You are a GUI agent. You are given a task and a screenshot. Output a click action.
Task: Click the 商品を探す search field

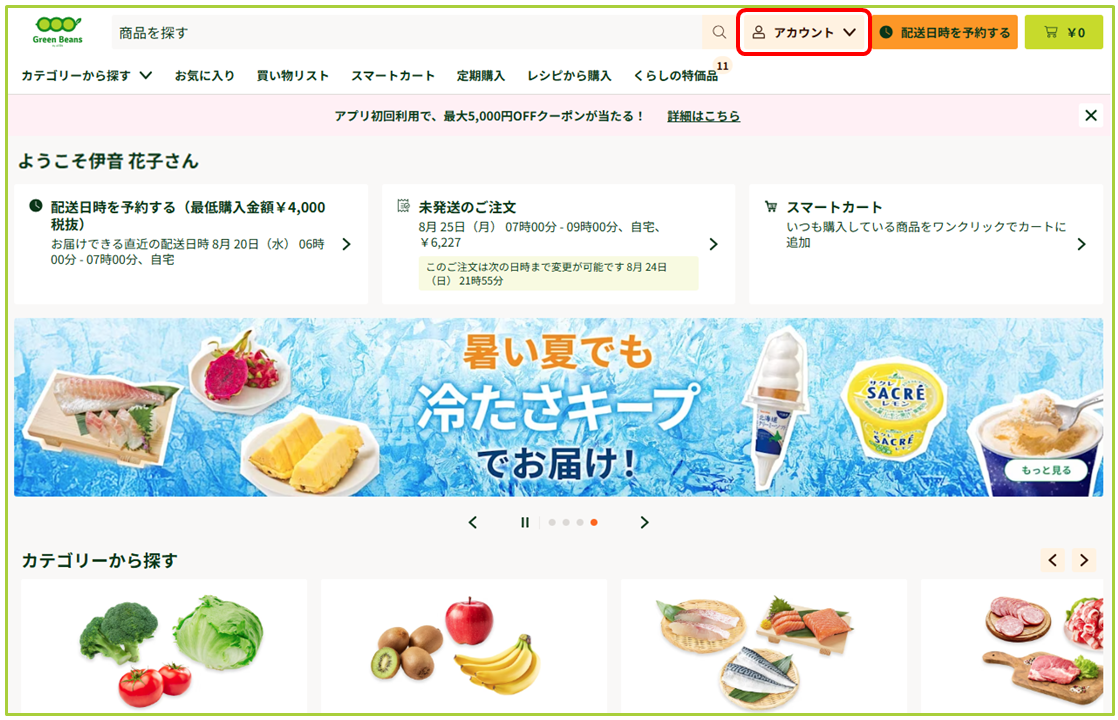click(406, 32)
